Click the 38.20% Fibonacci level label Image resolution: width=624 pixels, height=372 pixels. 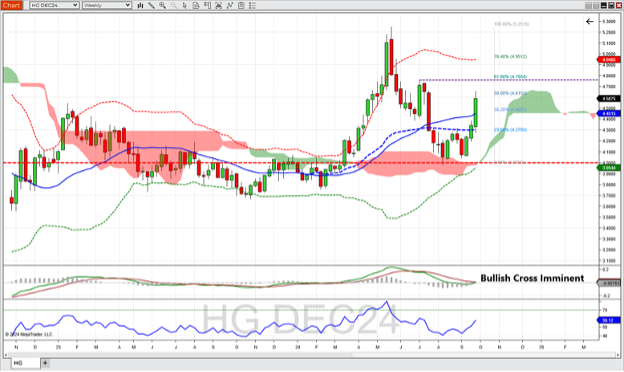click(x=510, y=109)
